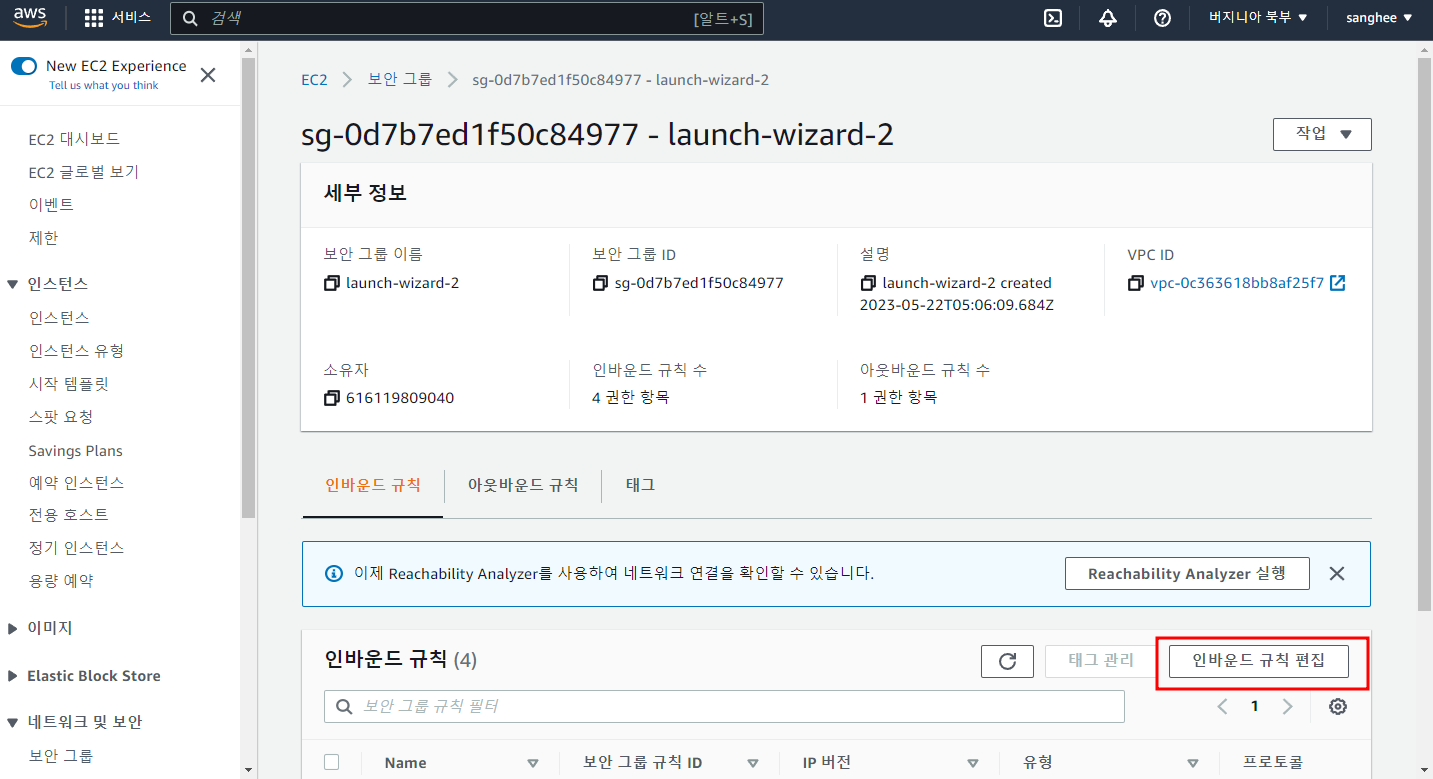Screen dimensions: 1433x779
Task: Copy the 소유자 account number
Action: (x=332, y=398)
